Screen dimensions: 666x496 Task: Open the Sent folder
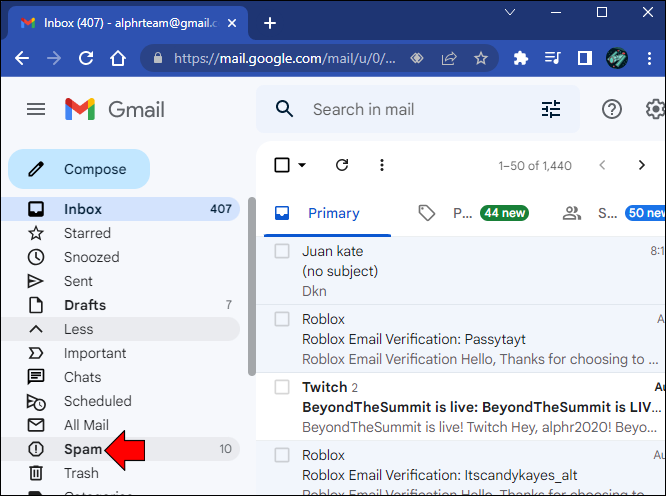[121, 281]
